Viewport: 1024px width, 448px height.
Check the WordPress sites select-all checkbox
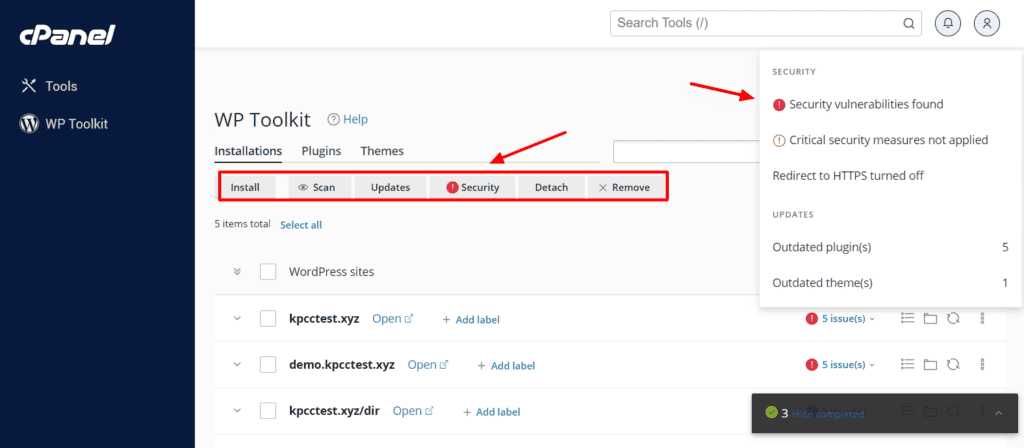268,272
